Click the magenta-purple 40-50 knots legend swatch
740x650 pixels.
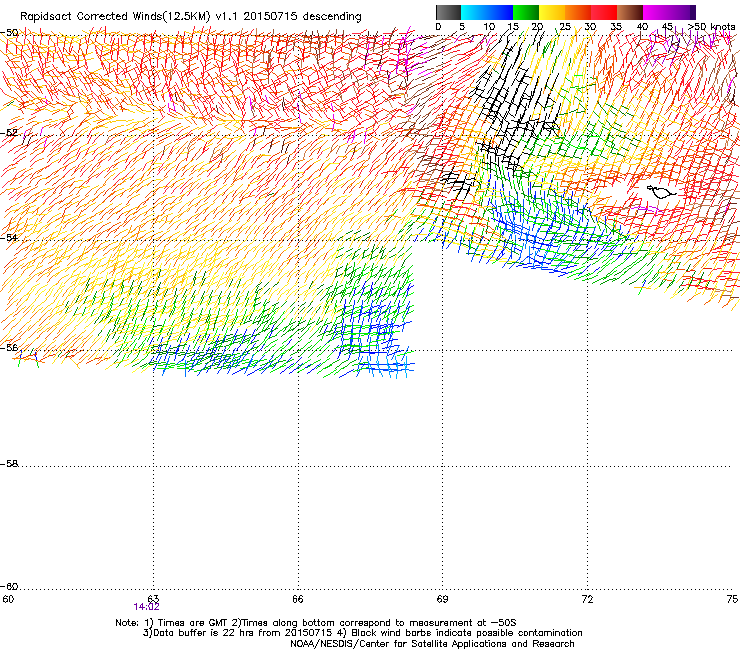(x=669, y=12)
